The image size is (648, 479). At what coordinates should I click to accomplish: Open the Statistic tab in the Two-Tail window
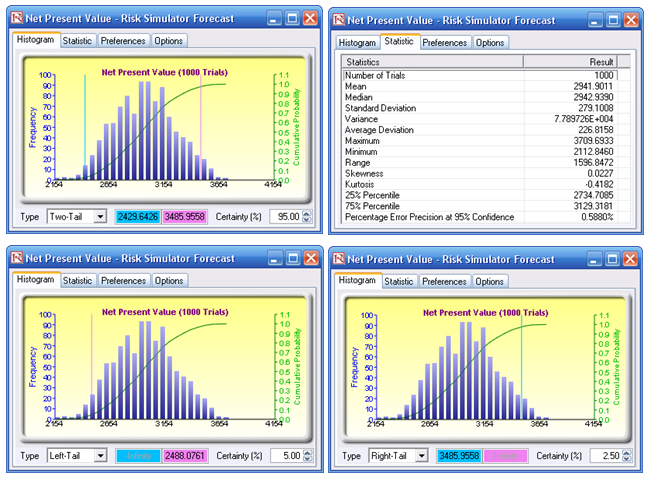pos(77,41)
